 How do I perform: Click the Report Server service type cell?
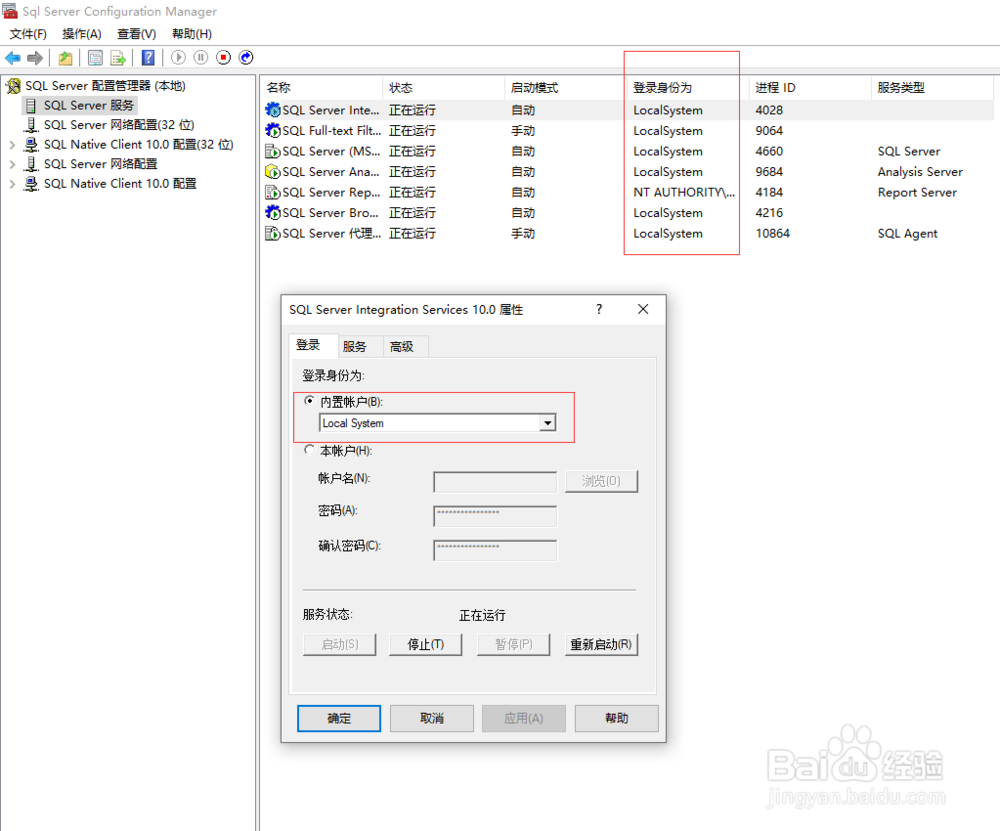tap(916, 192)
